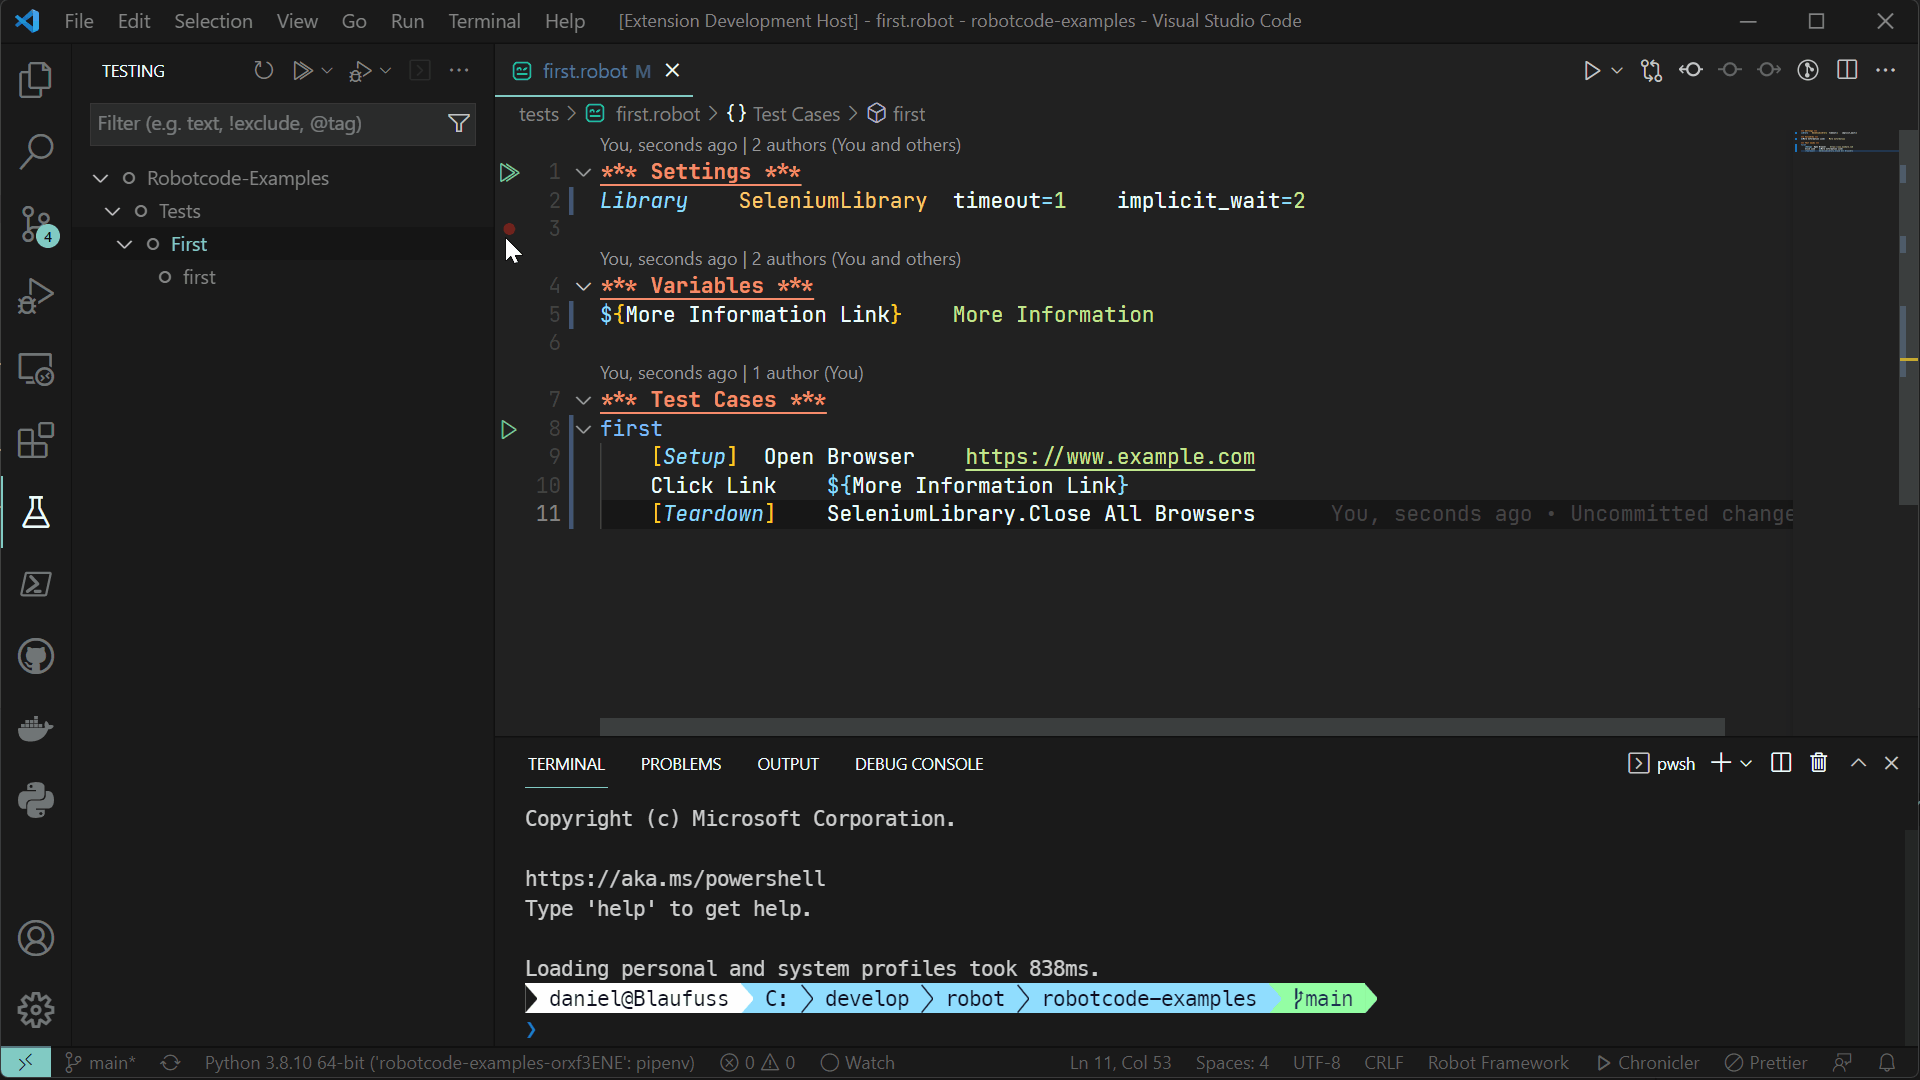Split the editor to the right
Image resolution: width=1920 pixels, height=1080 pixels.
[1847, 70]
